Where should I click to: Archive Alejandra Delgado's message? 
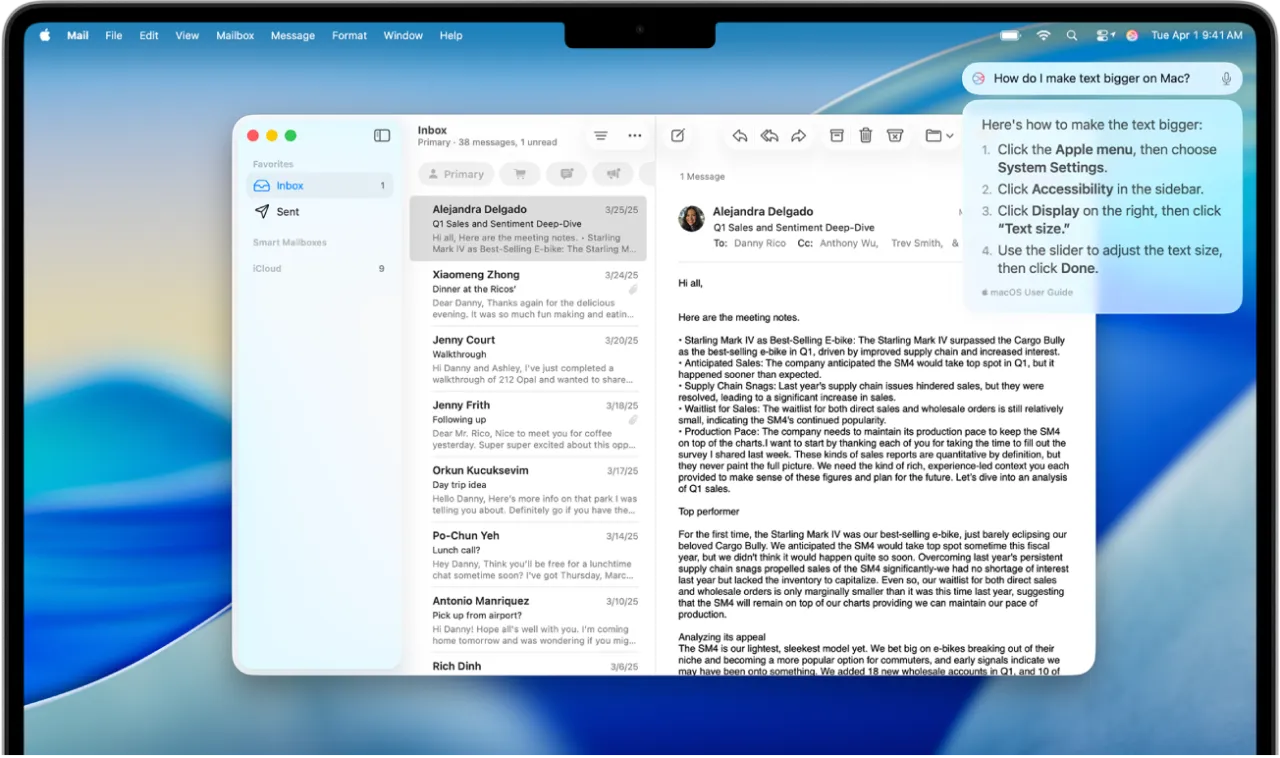[x=836, y=135]
